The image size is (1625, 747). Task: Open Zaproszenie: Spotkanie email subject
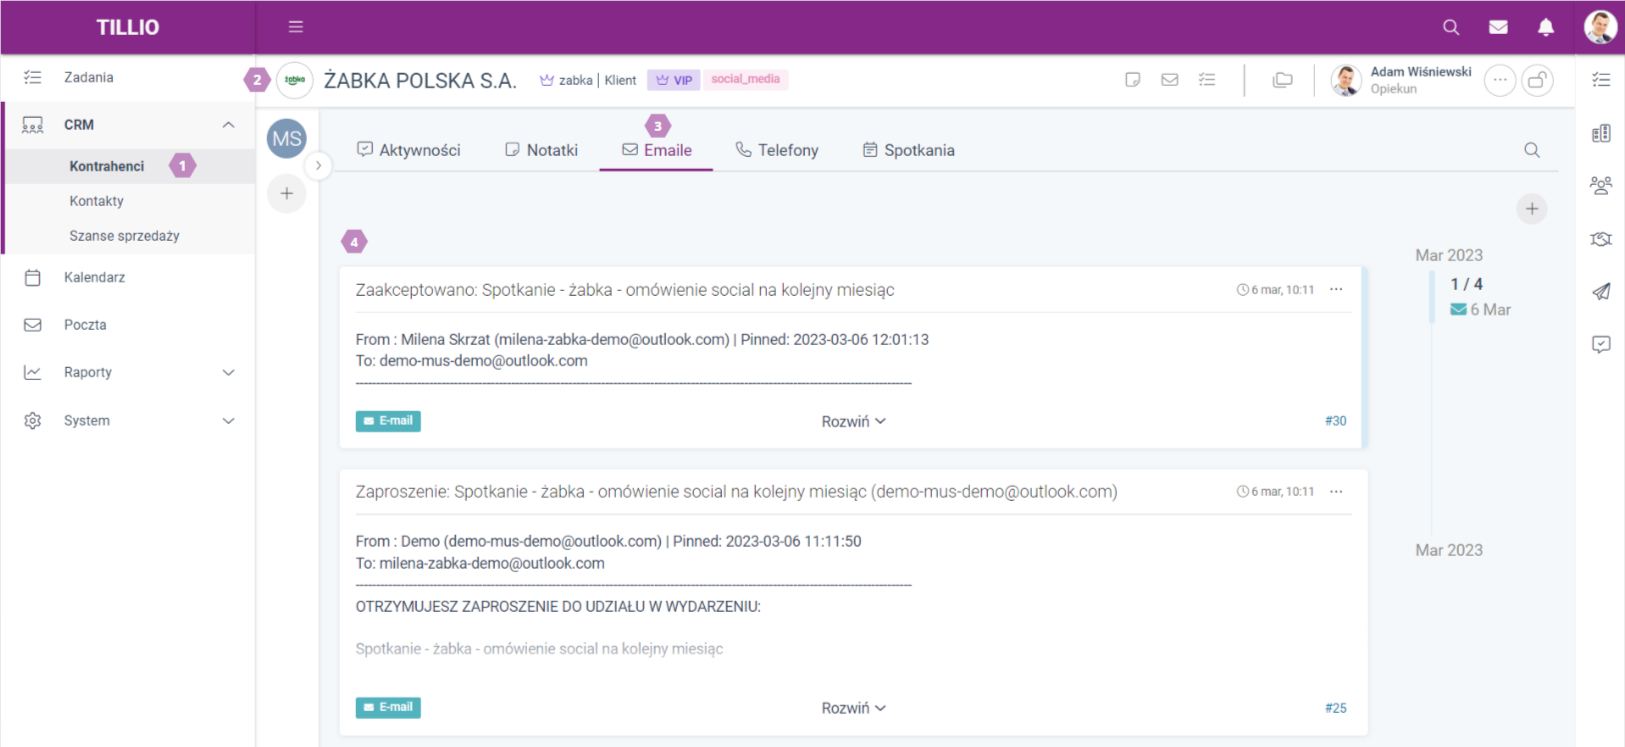[736, 492]
